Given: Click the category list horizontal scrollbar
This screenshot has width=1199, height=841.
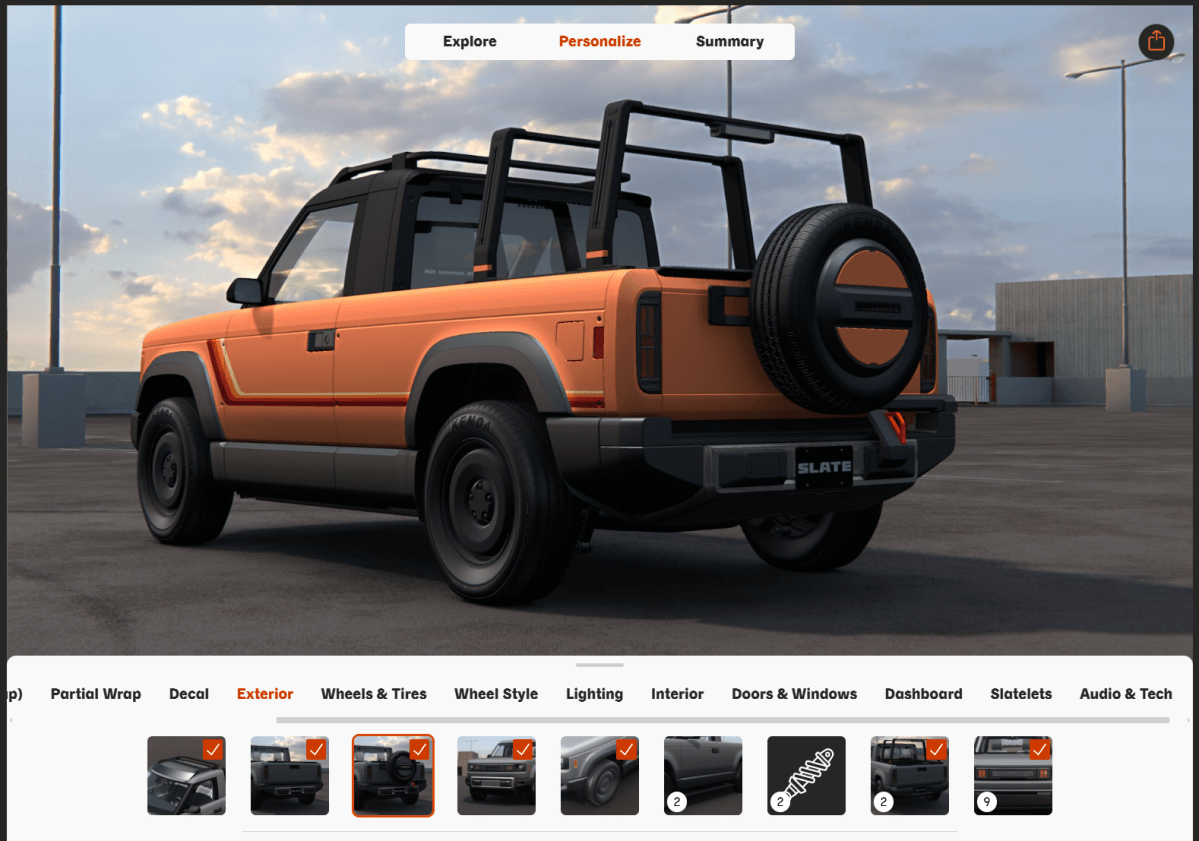Looking at the screenshot, I should [x=722, y=720].
